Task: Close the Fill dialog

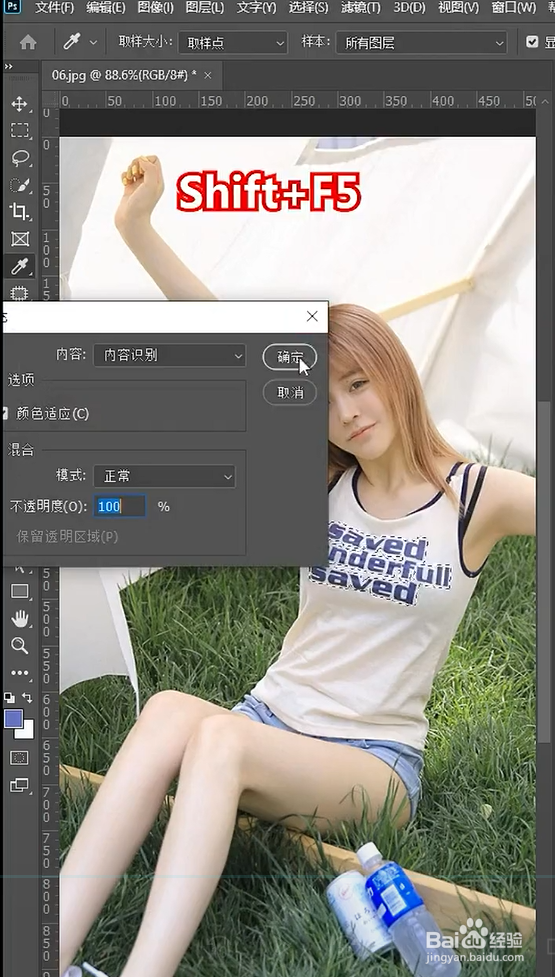Action: coord(313,317)
